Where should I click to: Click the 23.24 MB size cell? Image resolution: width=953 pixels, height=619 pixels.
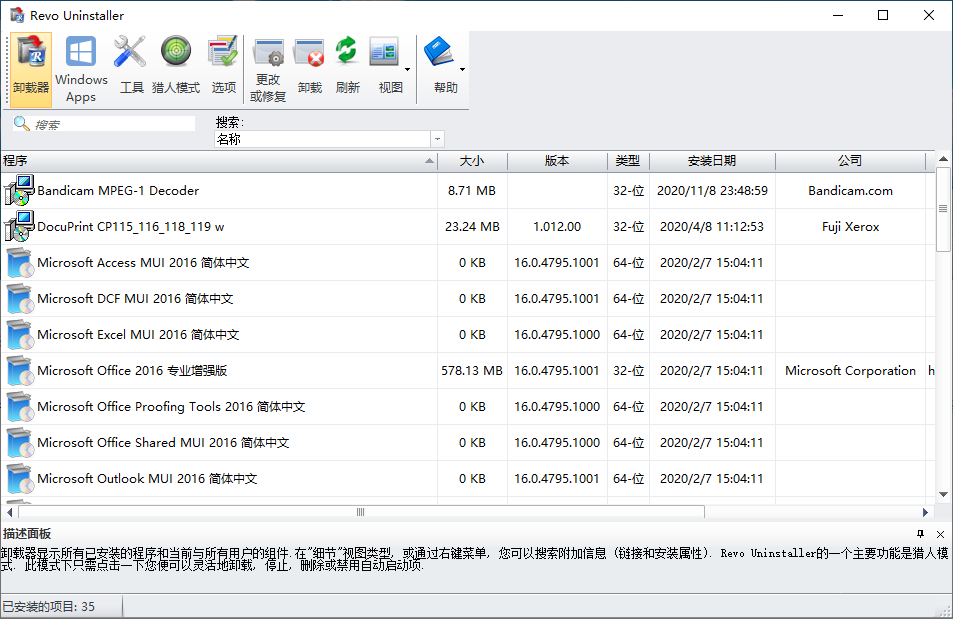472,227
